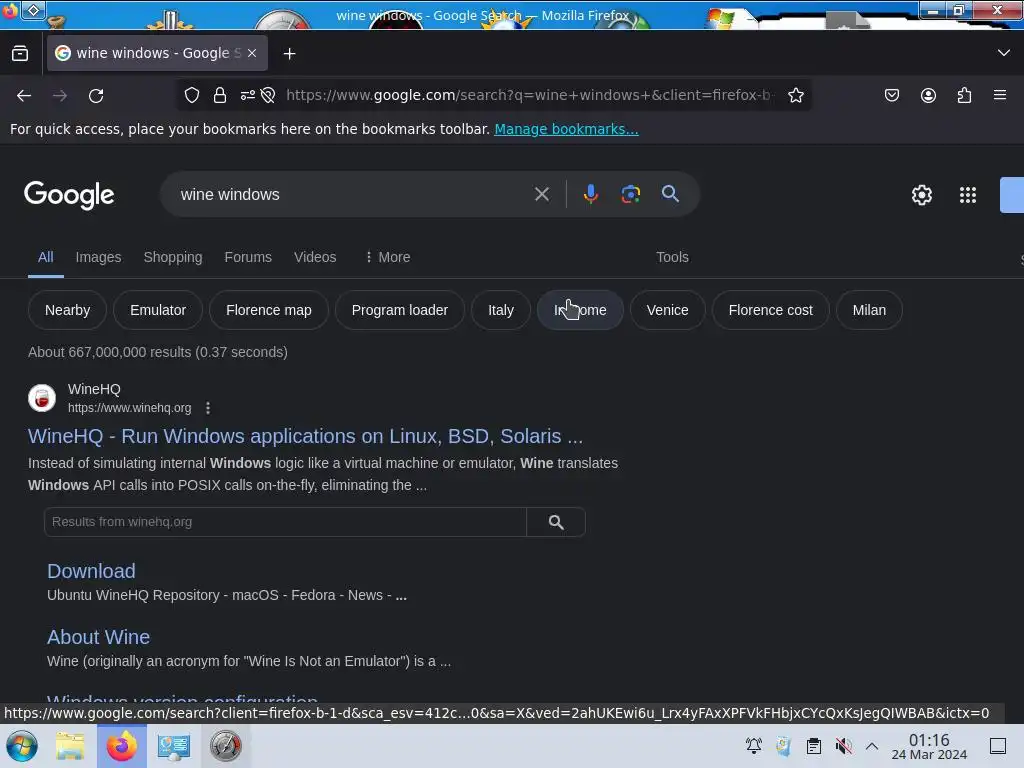Switch to Videos tab

(315, 257)
